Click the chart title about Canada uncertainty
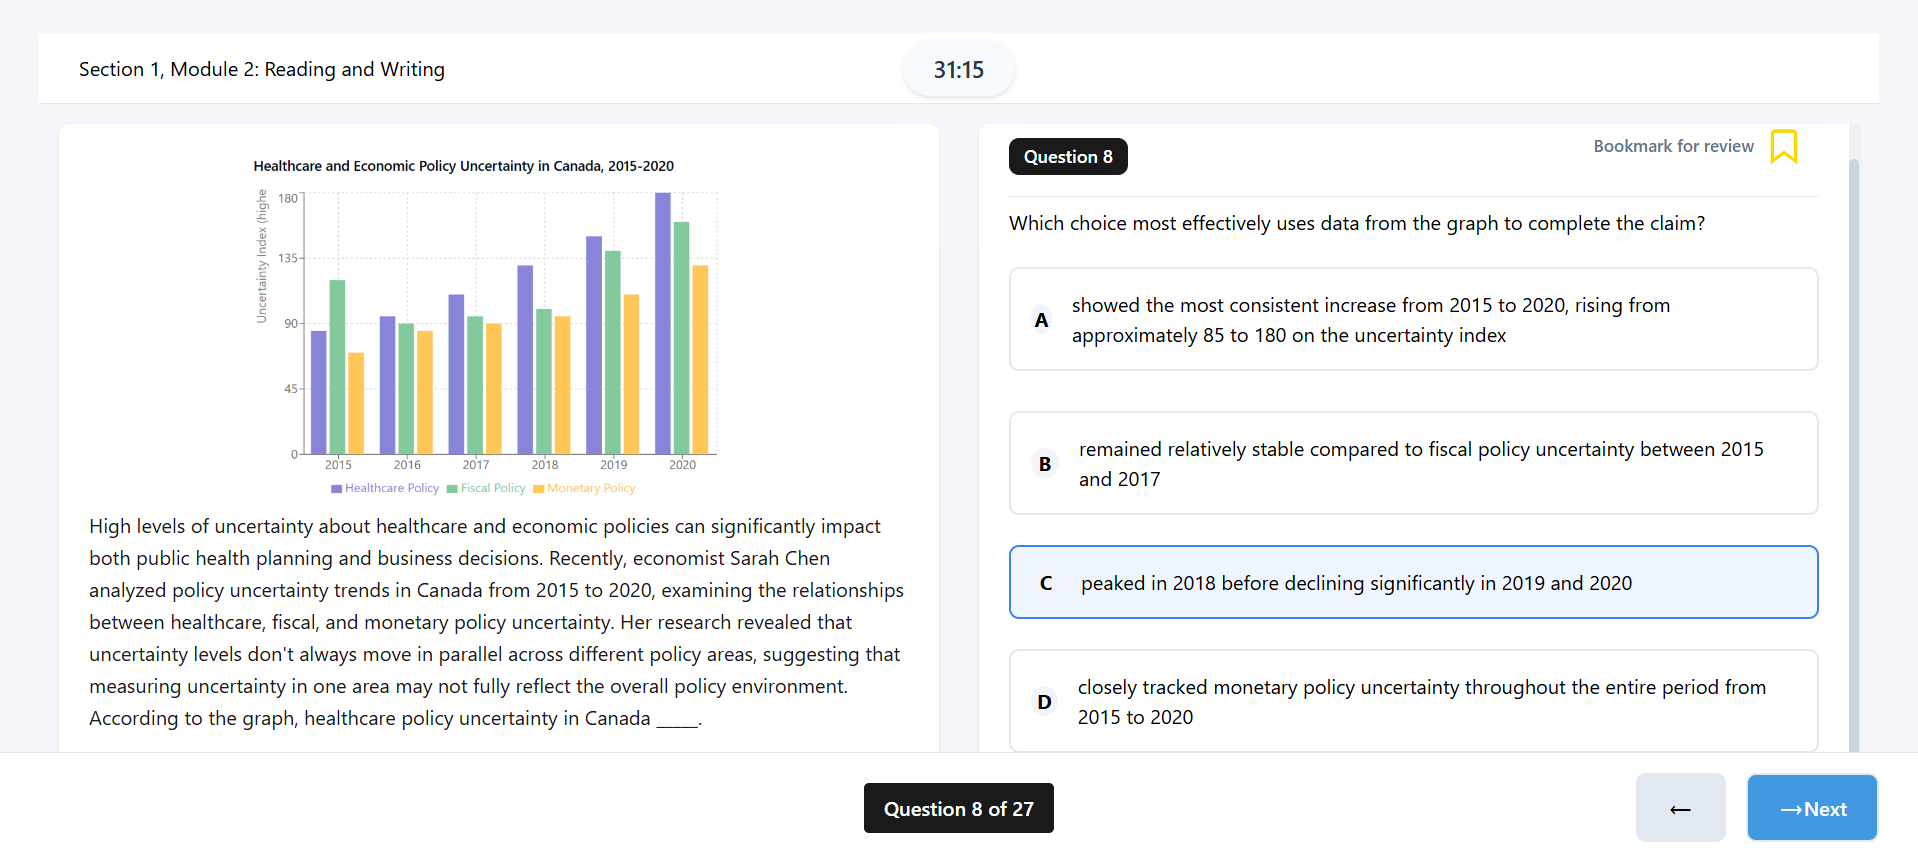The width and height of the screenshot is (1918, 855). pos(463,166)
